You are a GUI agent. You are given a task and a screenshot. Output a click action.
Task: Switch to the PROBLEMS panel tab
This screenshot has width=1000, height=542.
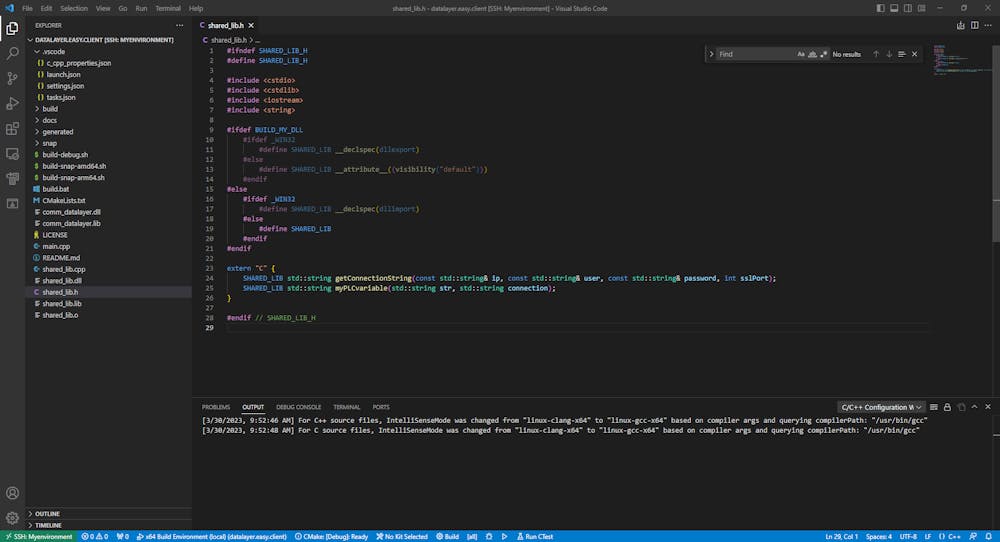(x=216, y=407)
